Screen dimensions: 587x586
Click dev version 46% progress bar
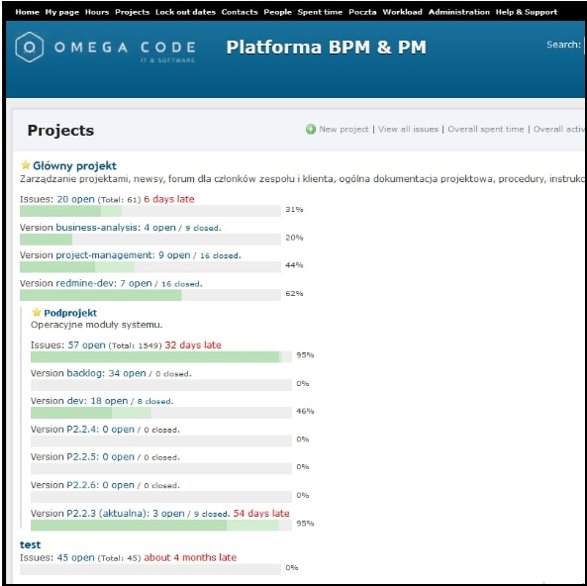click(x=161, y=413)
